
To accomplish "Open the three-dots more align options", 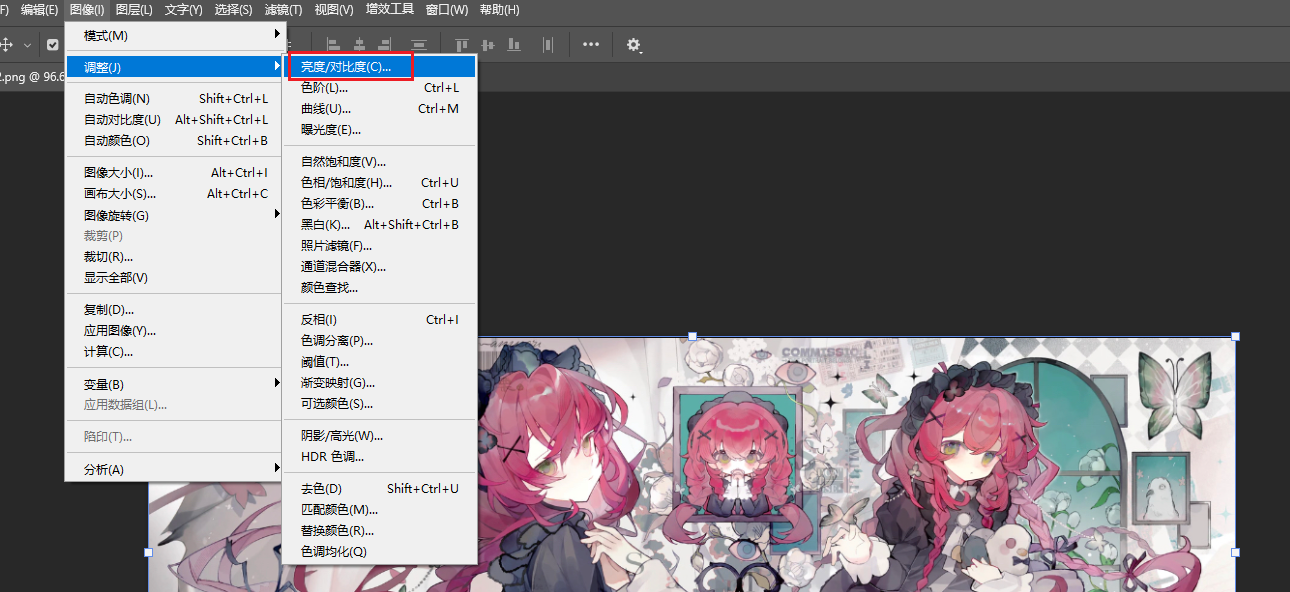I will pyautogui.click(x=591, y=44).
